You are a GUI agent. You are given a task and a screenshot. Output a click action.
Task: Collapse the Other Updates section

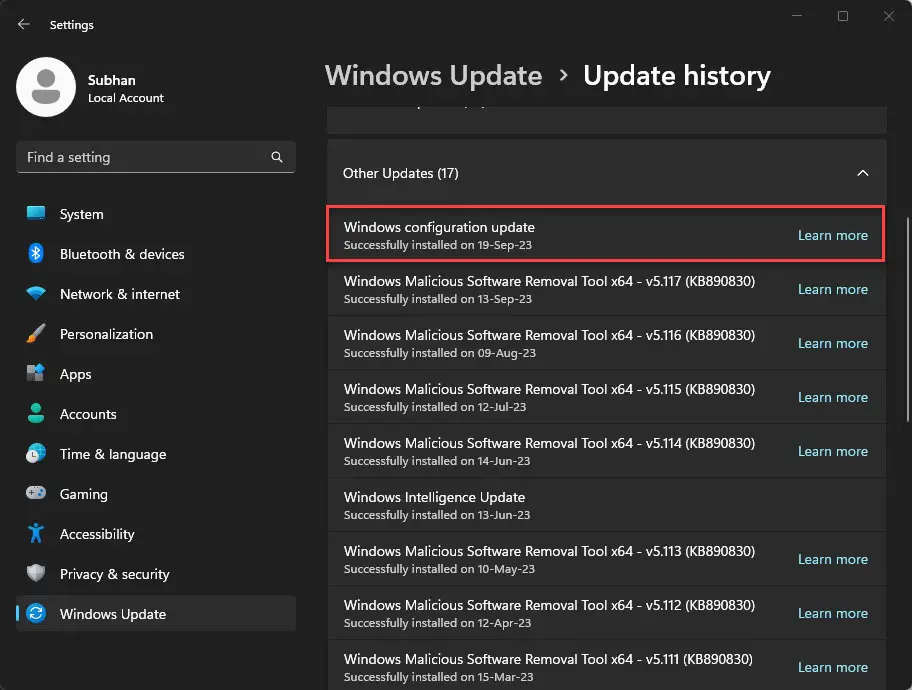point(863,172)
